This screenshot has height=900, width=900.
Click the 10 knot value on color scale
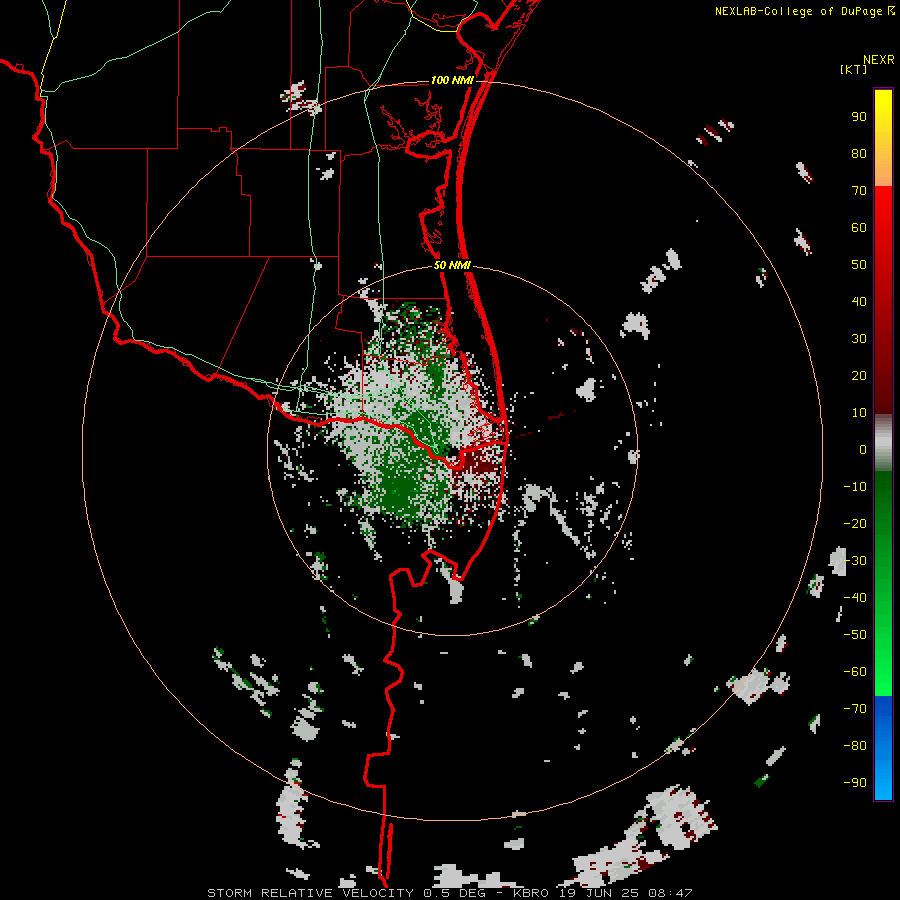click(x=859, y=413)
